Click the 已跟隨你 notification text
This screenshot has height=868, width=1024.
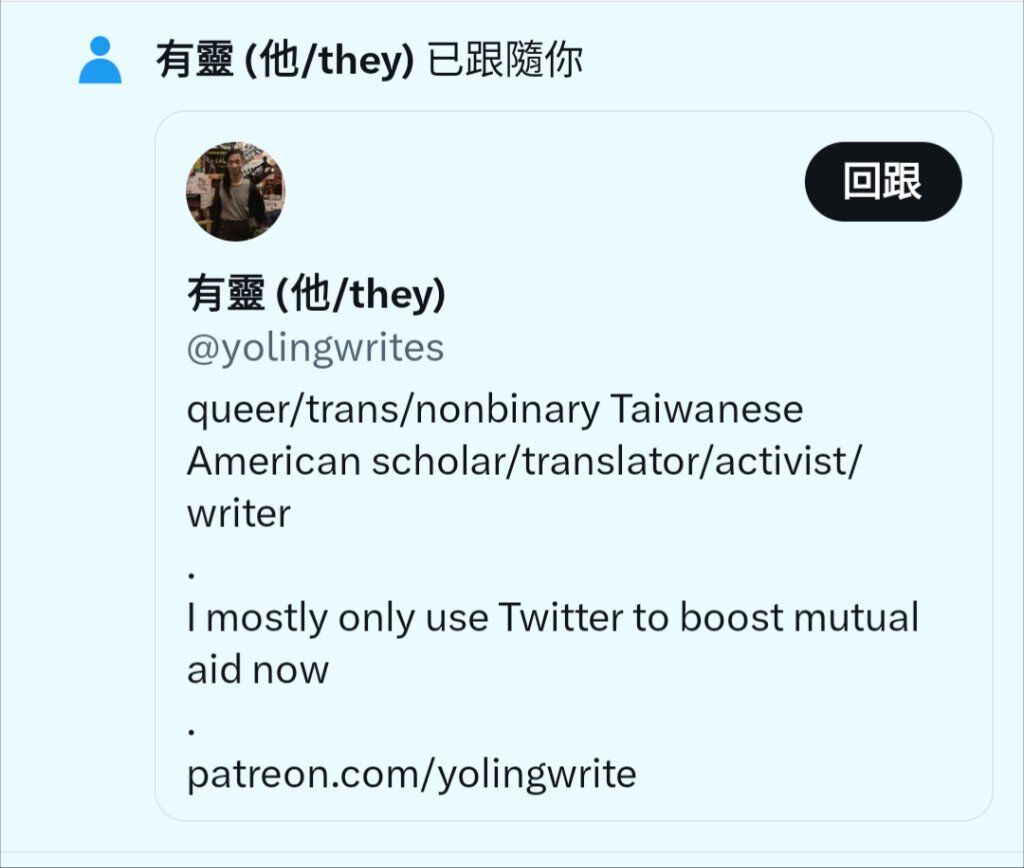point(505,60)
